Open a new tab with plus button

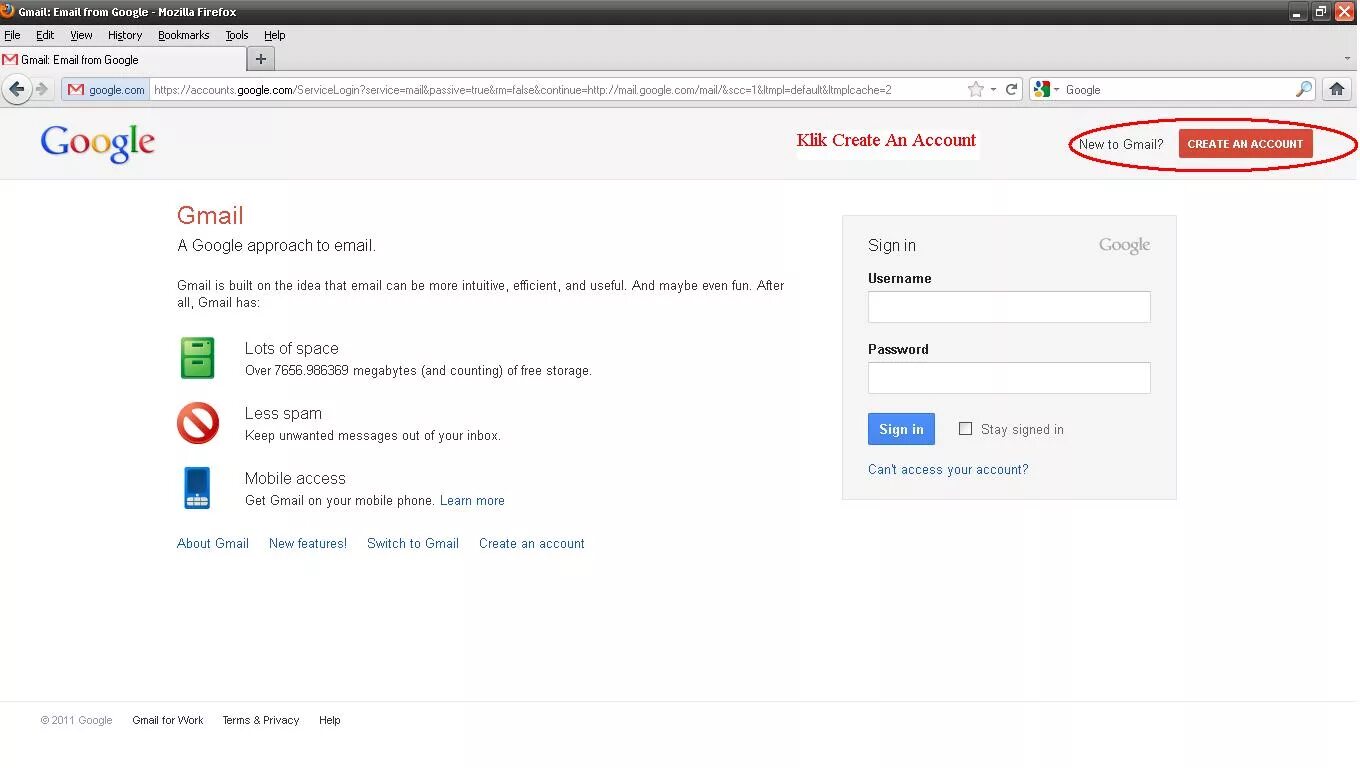click(260, 59)
